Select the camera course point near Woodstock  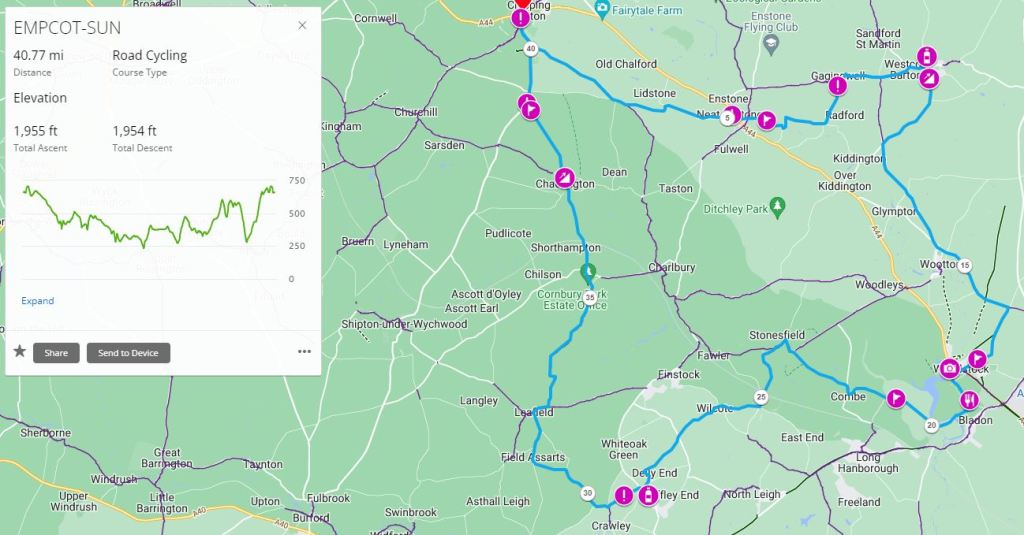tap(950, 368)
